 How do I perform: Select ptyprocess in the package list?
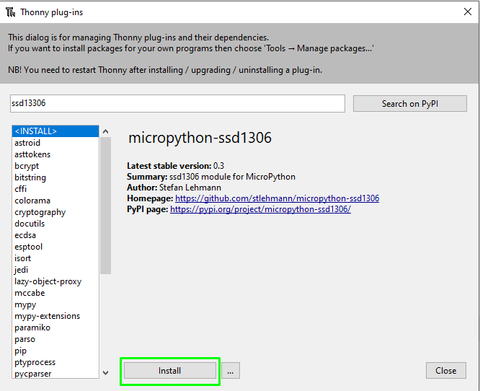click(x=55, y=362)
